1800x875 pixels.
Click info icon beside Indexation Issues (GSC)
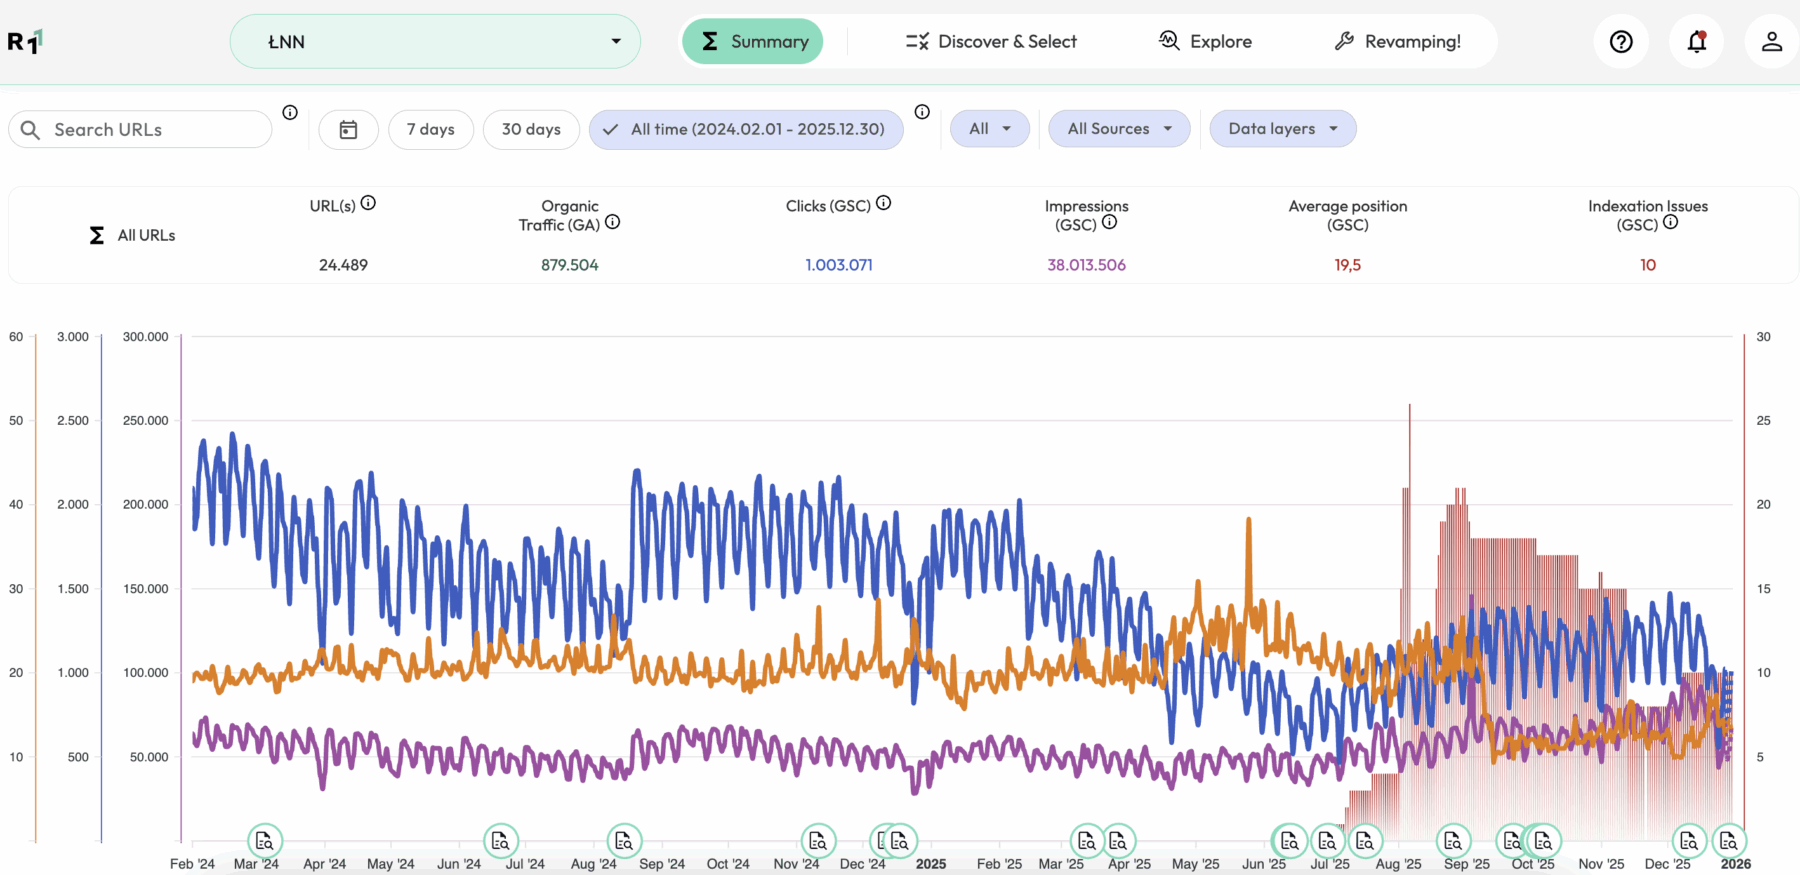pyautogui.click(x=1670, y=222)
